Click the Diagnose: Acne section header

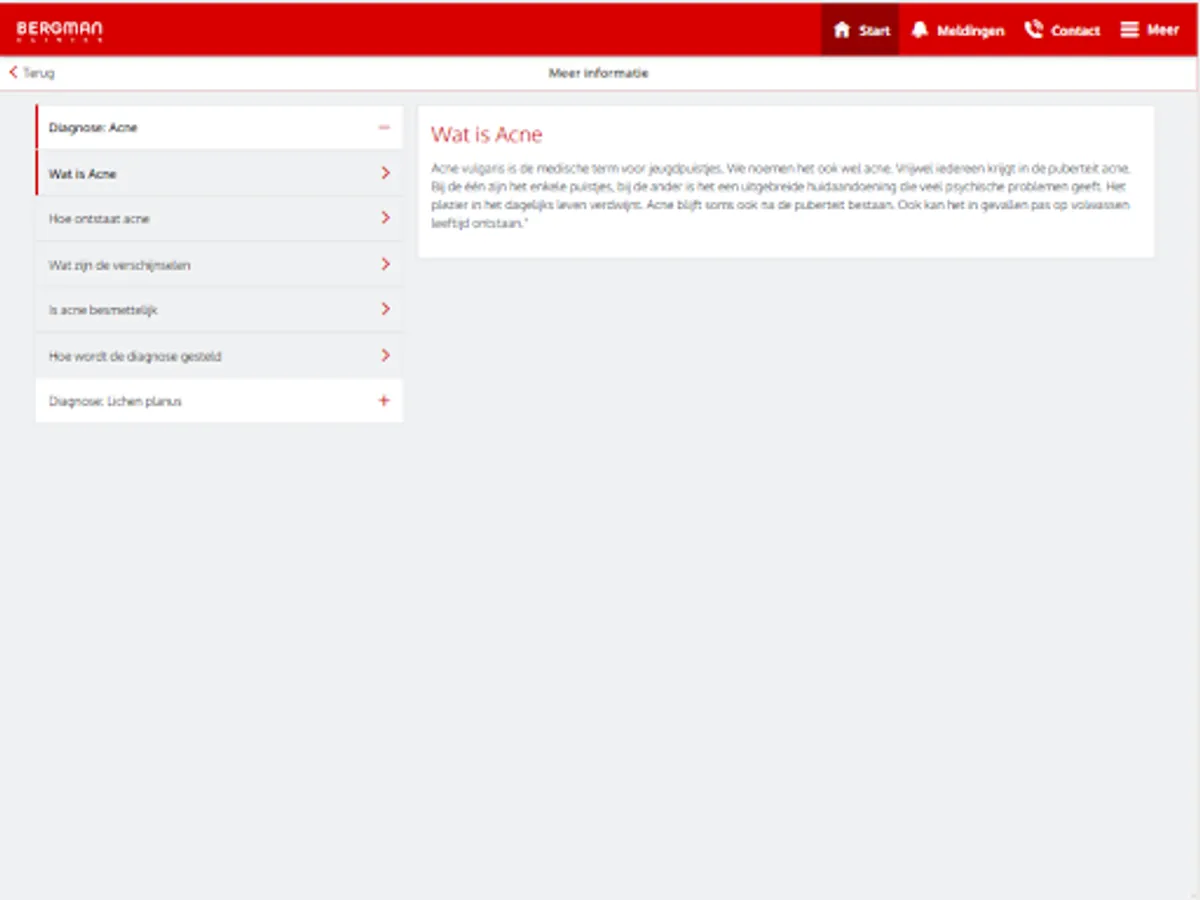click(x=219, y=127)
